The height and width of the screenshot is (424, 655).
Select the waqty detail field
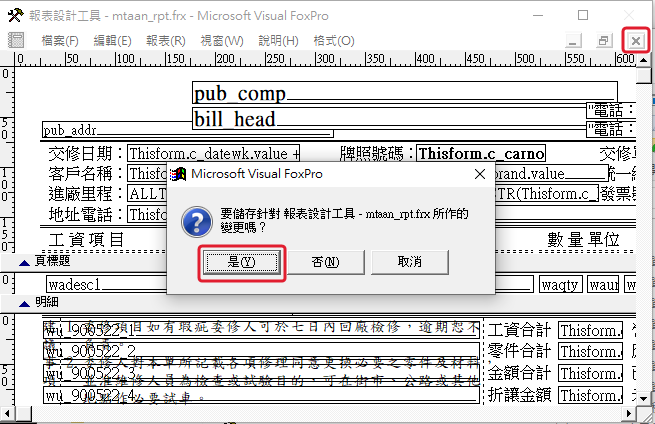pos(560,284)
